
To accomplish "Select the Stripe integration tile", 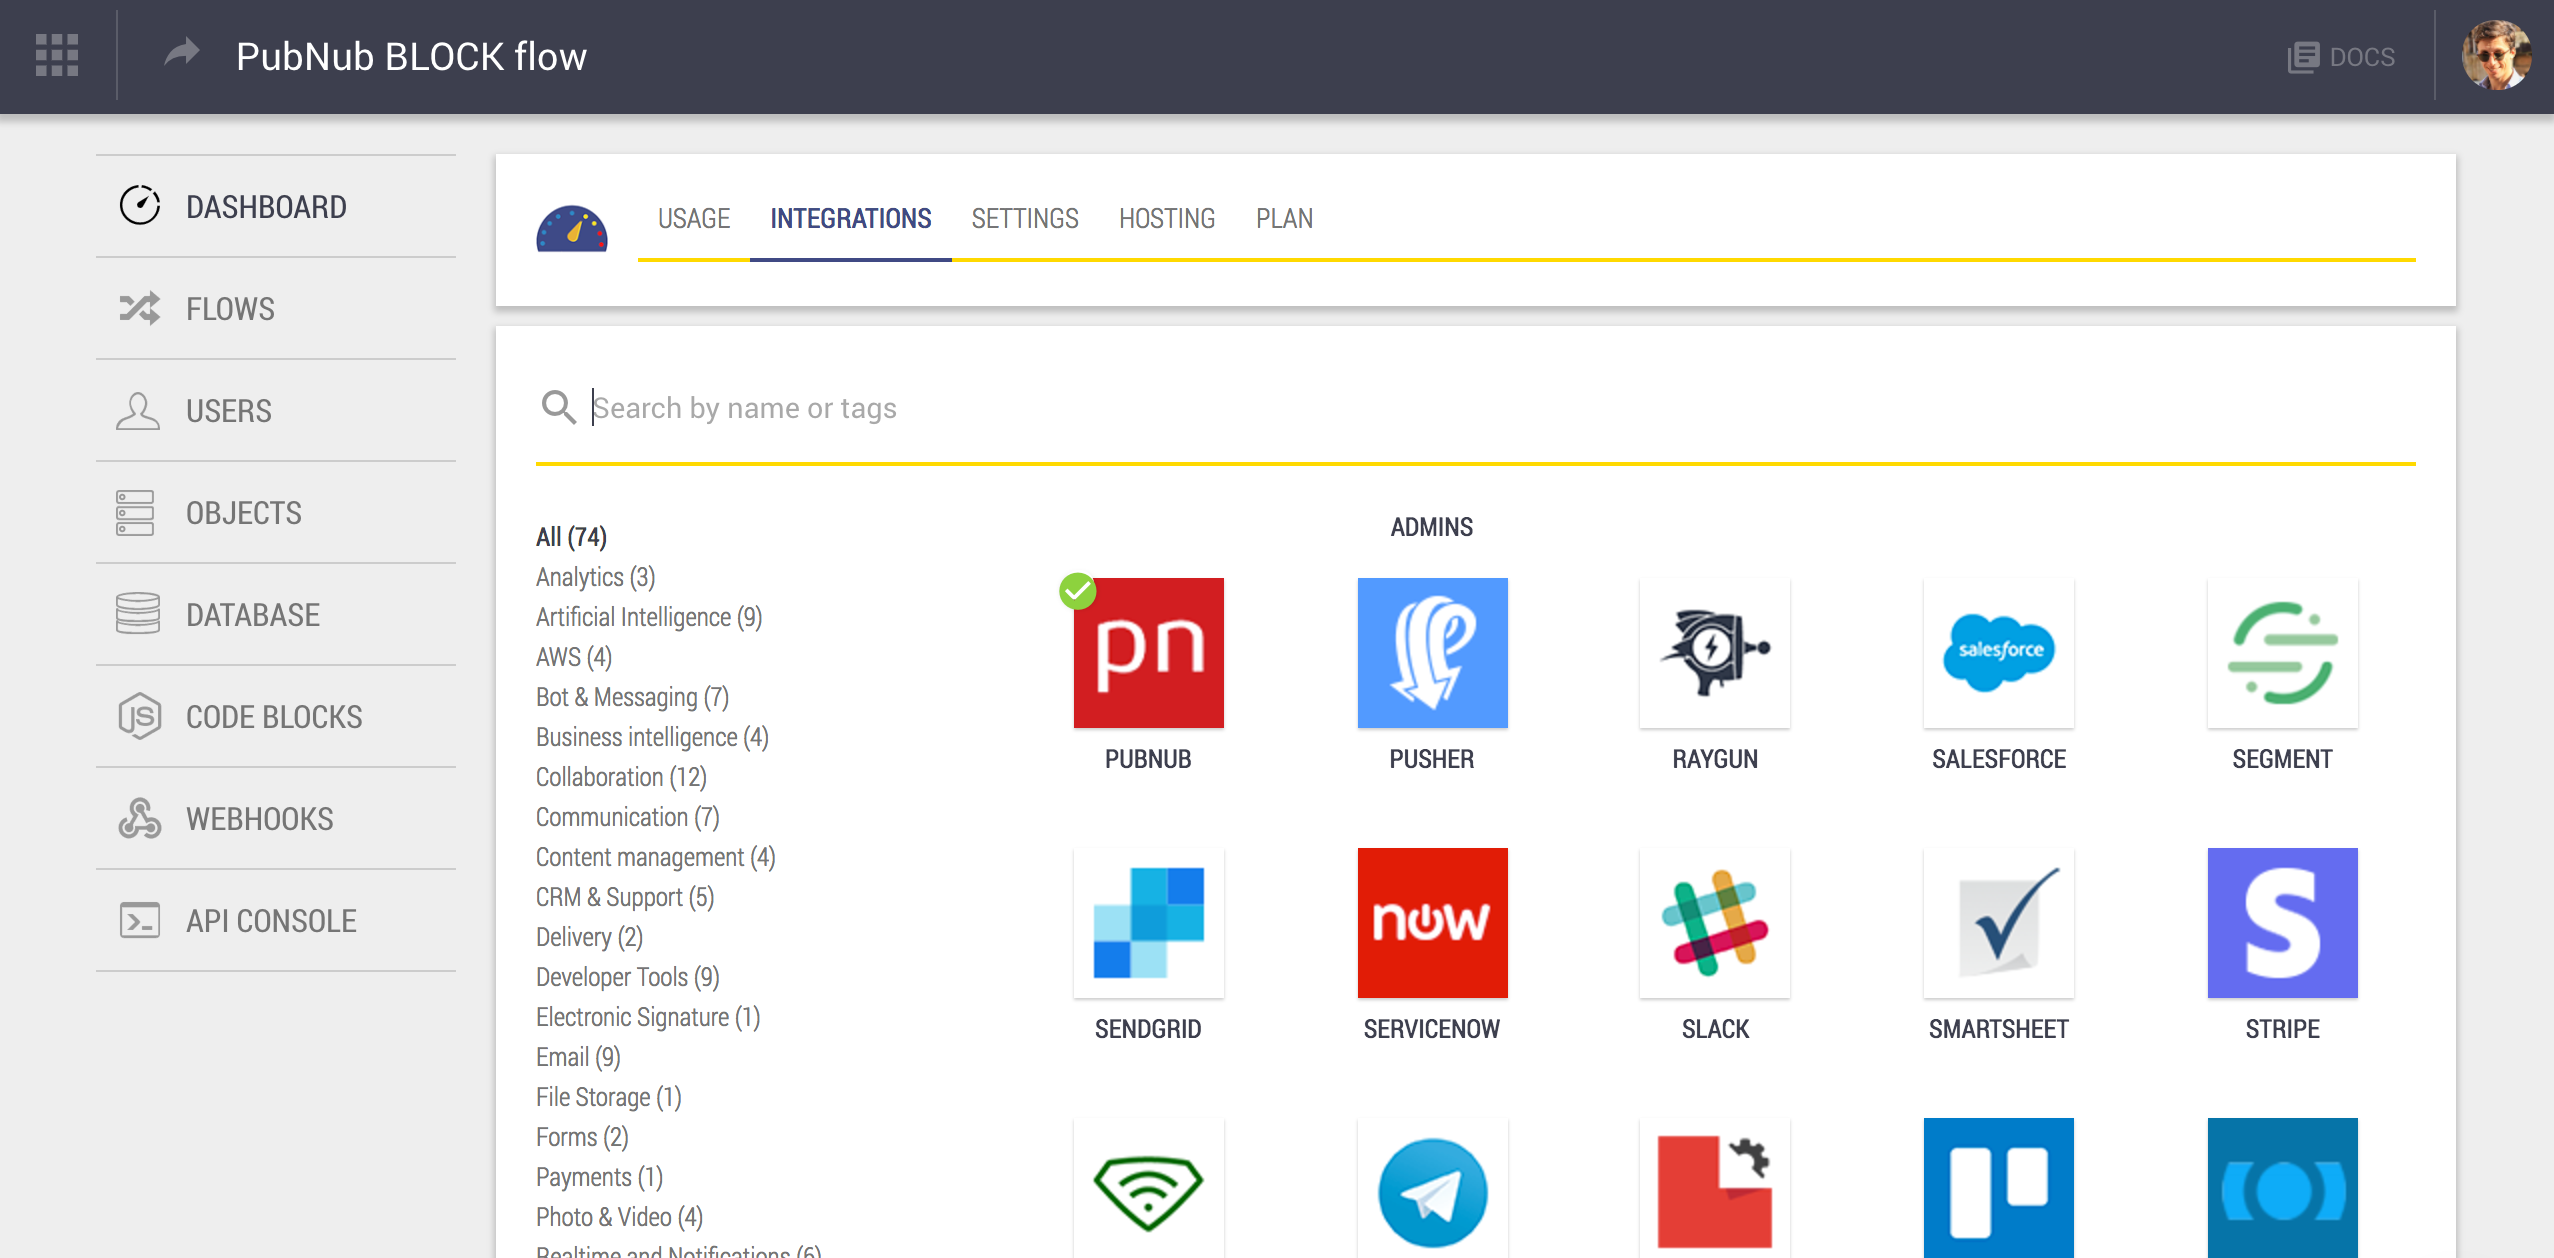I will pos(2281,923).
